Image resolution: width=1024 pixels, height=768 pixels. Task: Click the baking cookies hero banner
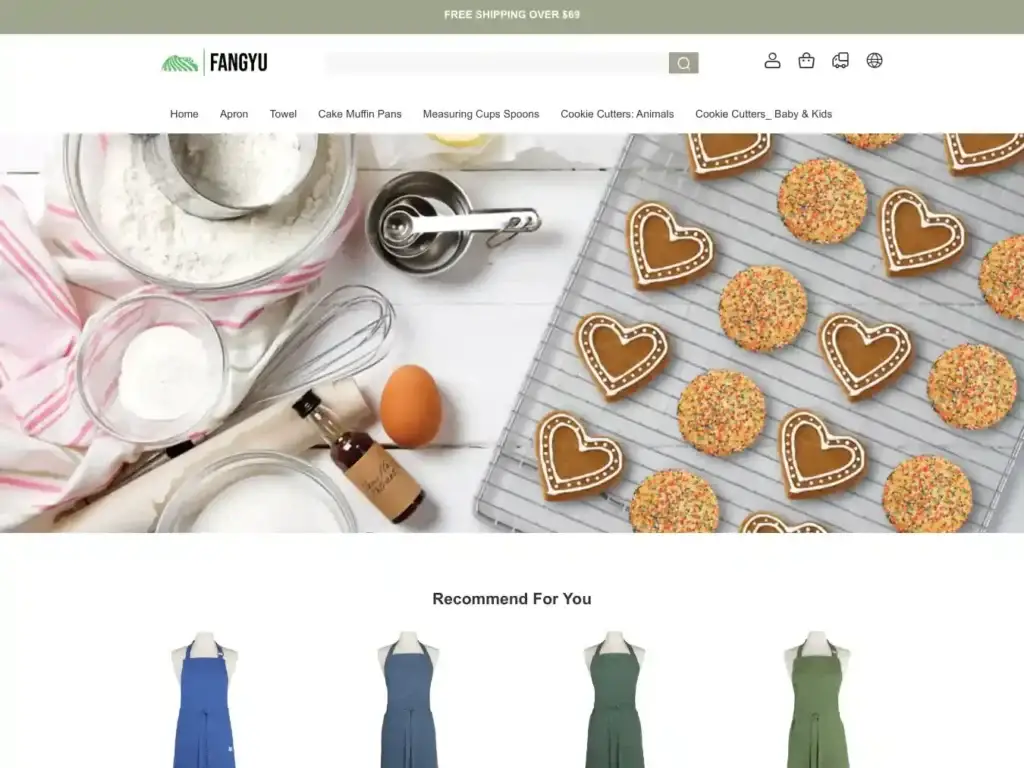coord(512,333)
